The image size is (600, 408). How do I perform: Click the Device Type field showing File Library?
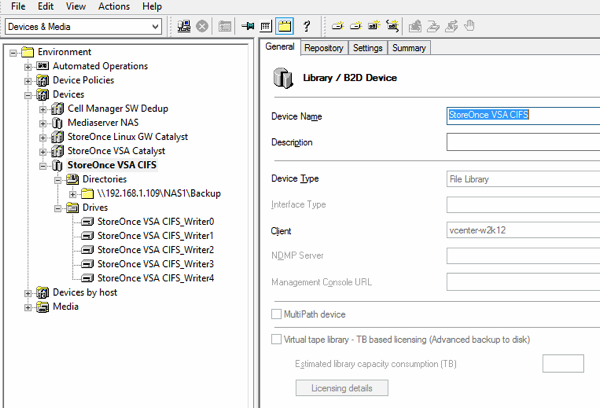[523, 179]
